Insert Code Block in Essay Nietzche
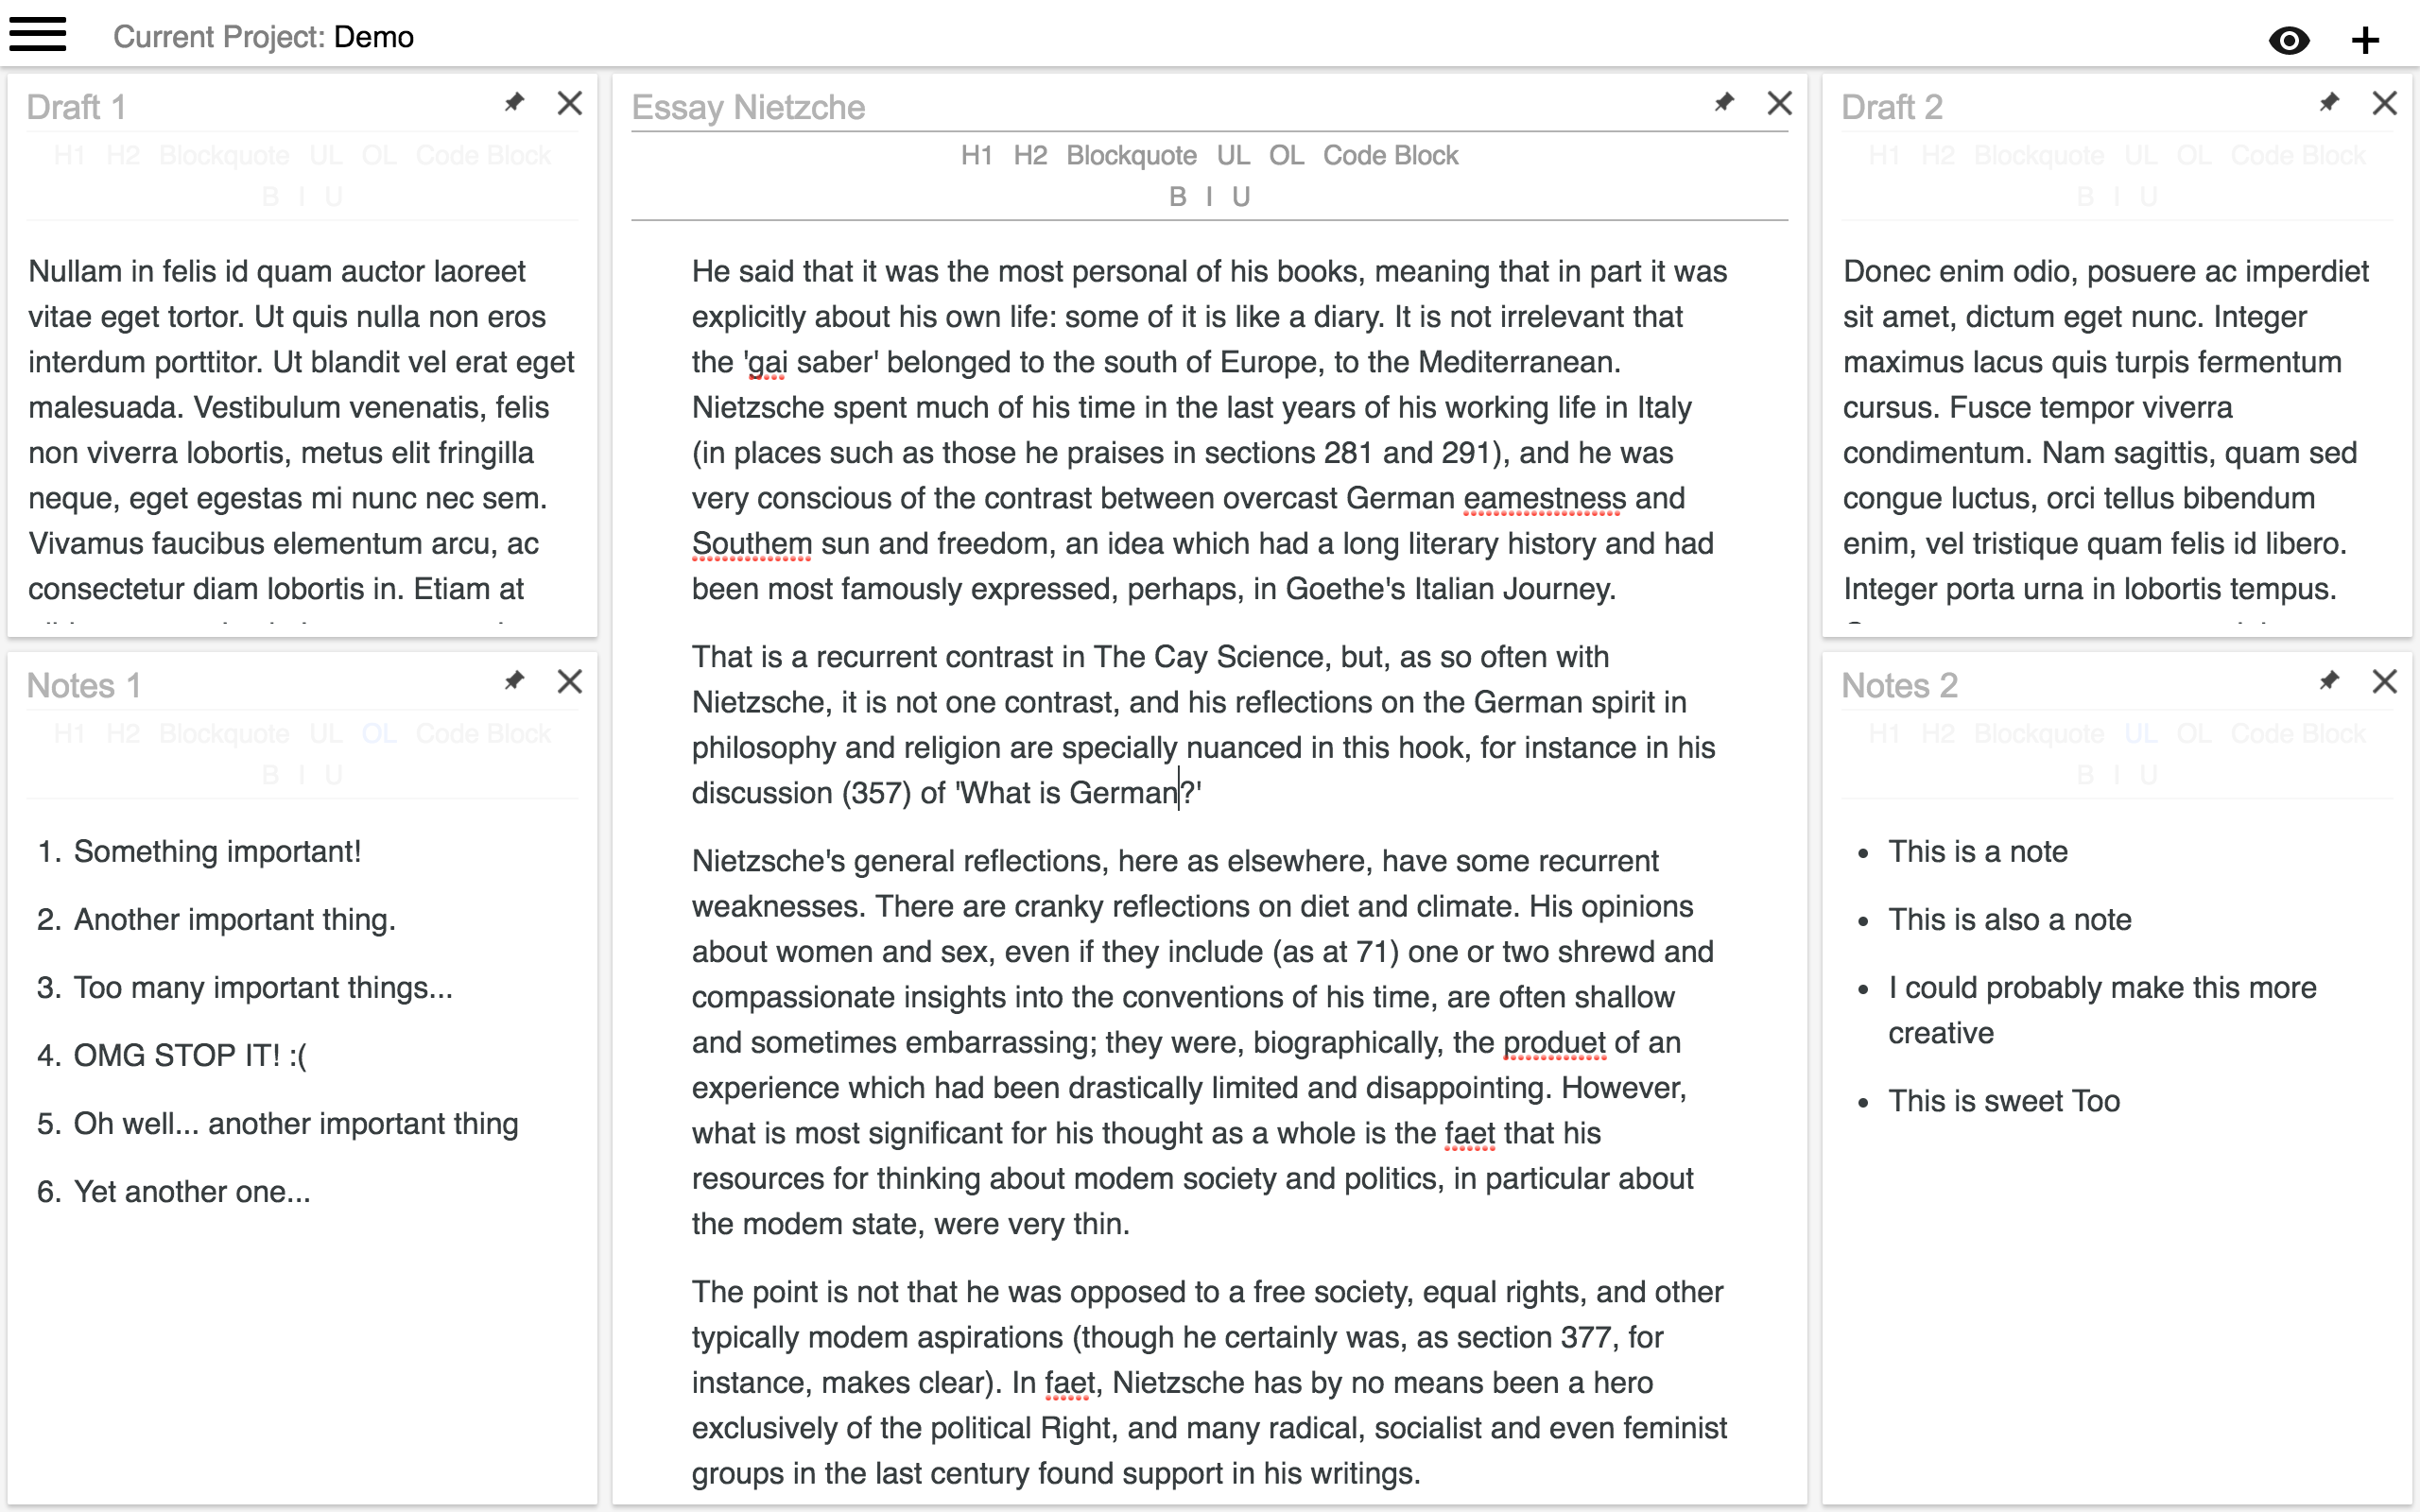 [x=1390, y=156]
